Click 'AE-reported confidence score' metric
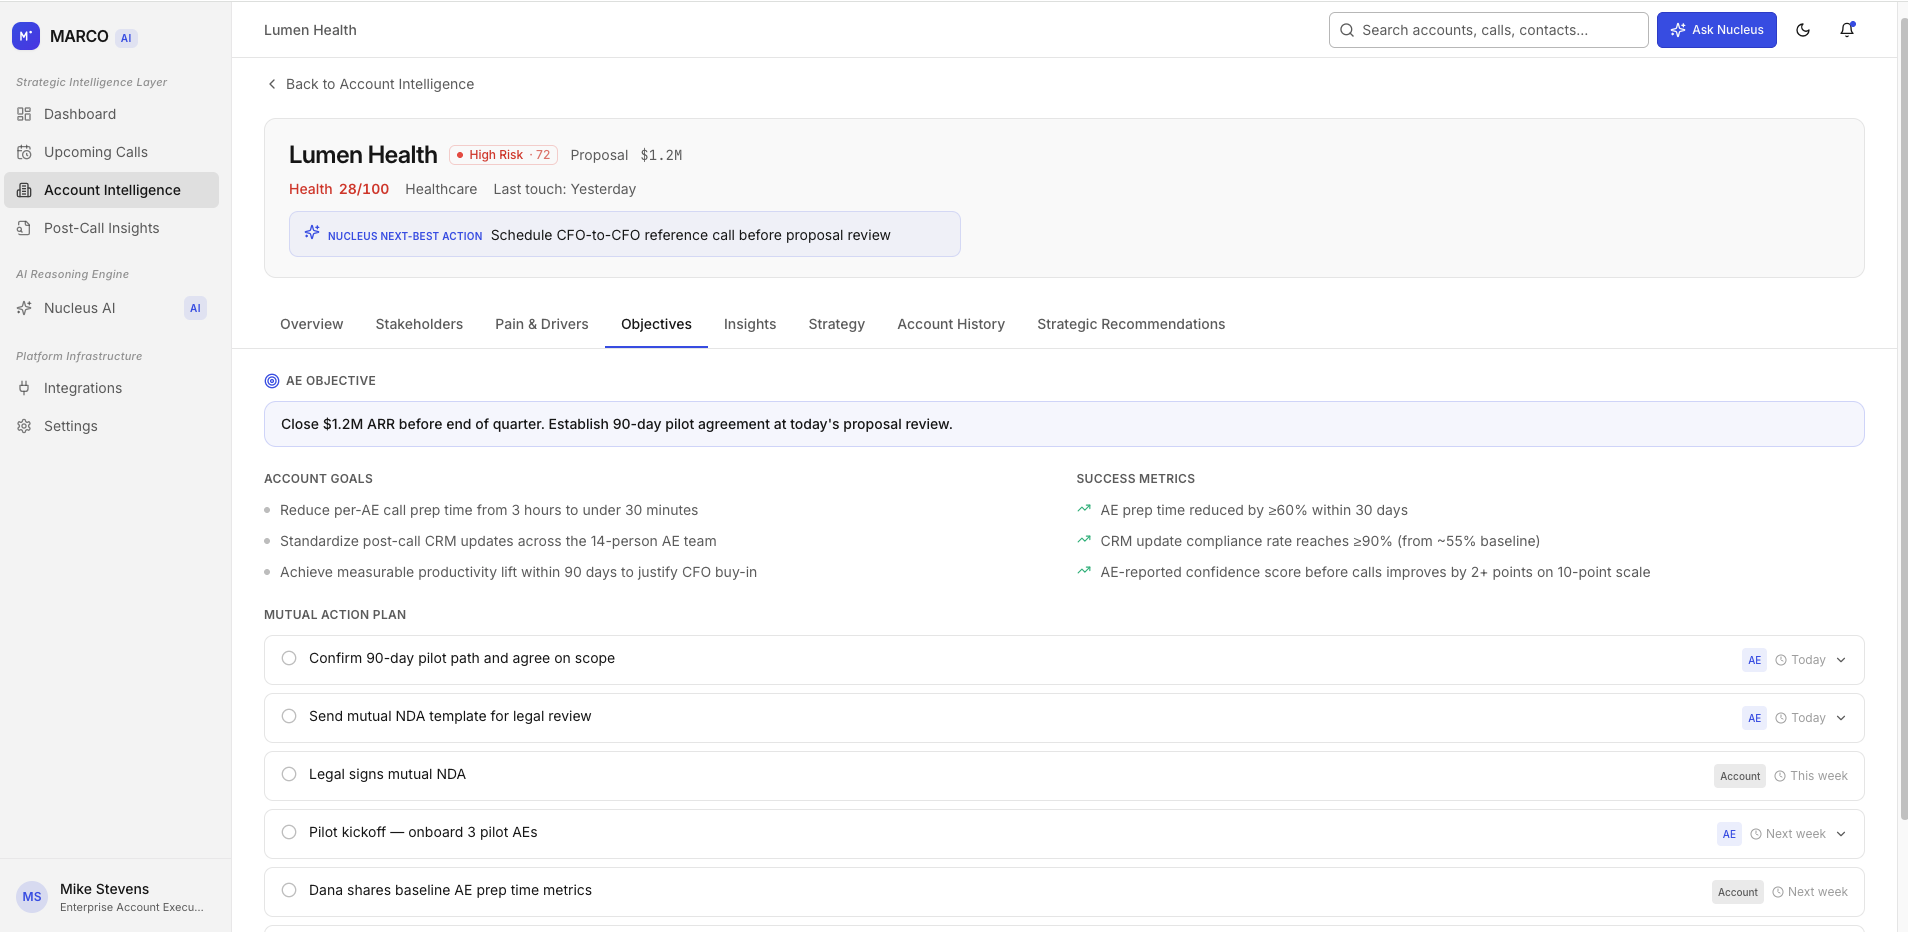 pyautogui.click(x=1375, y=572)
